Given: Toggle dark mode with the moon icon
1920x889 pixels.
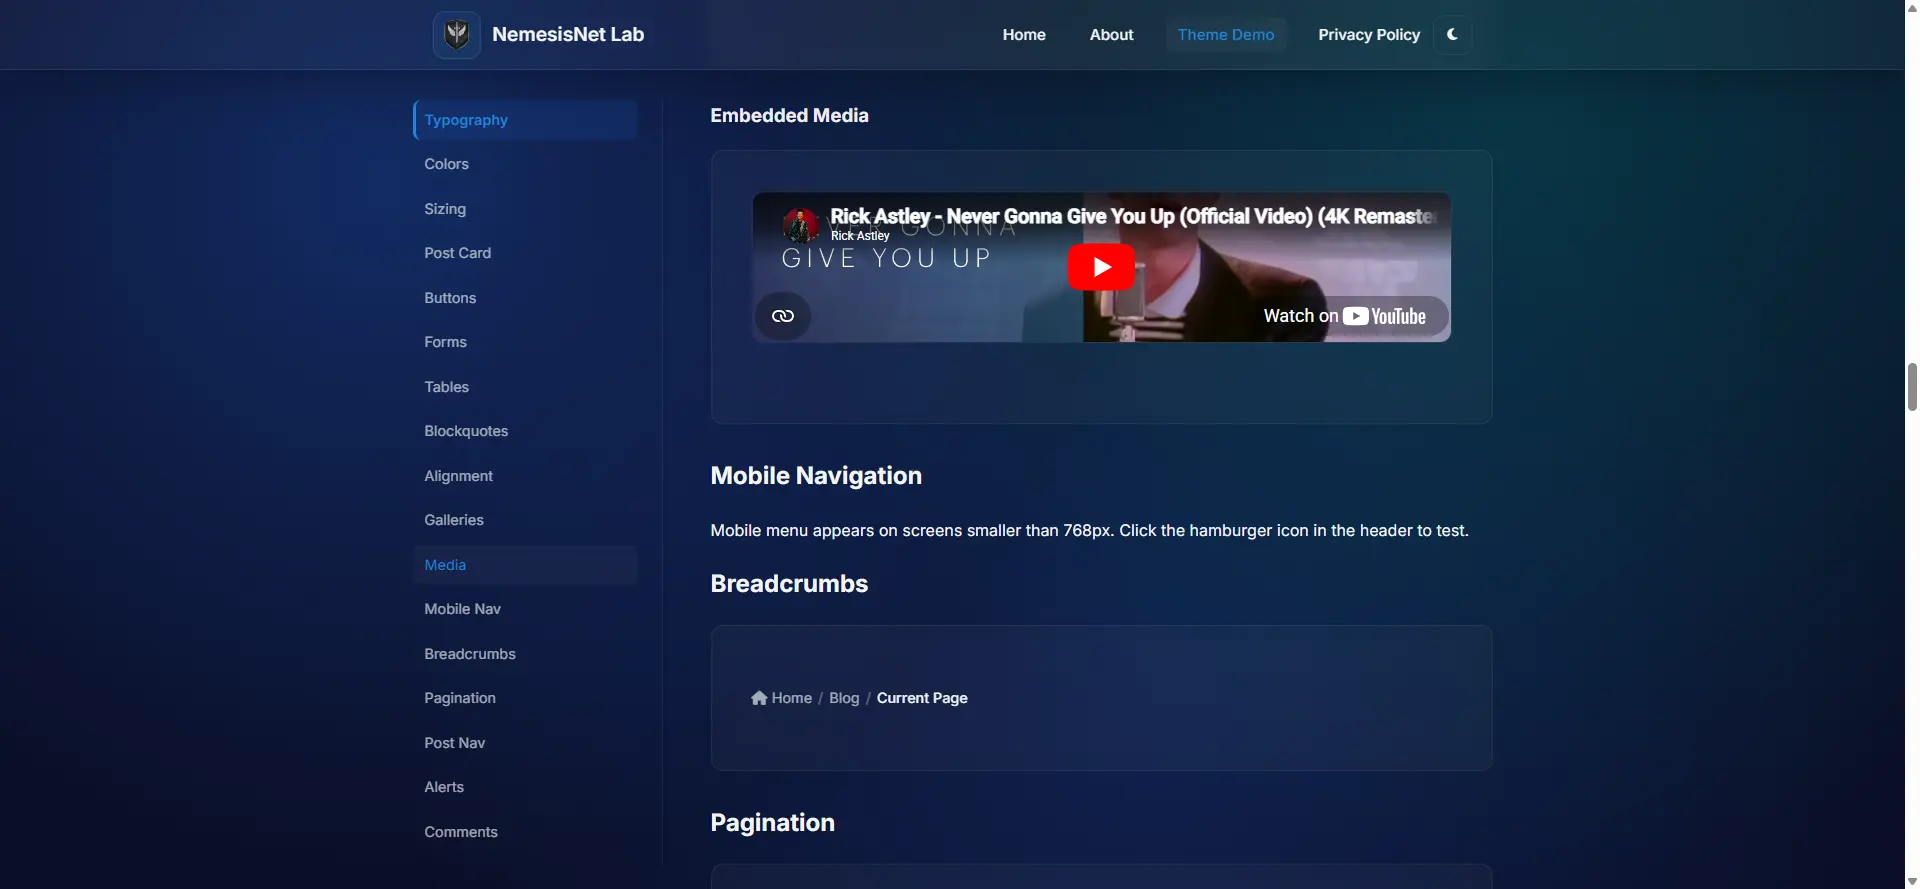Looking at the screenshot, I should [1452, 35].
